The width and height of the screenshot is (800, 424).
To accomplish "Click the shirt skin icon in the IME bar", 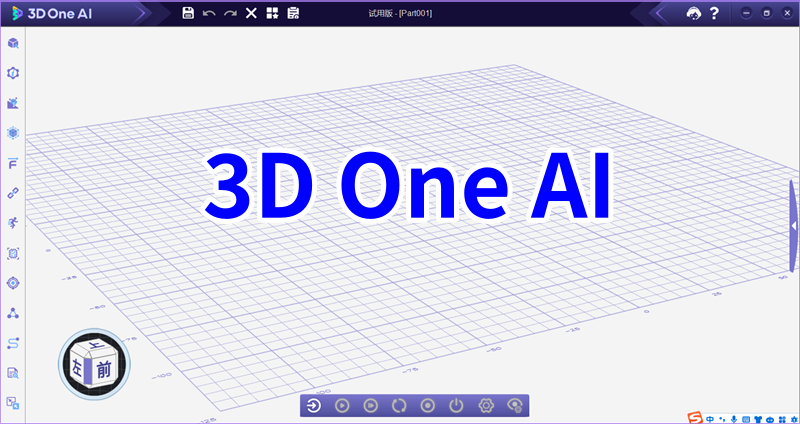I will 758,419.
